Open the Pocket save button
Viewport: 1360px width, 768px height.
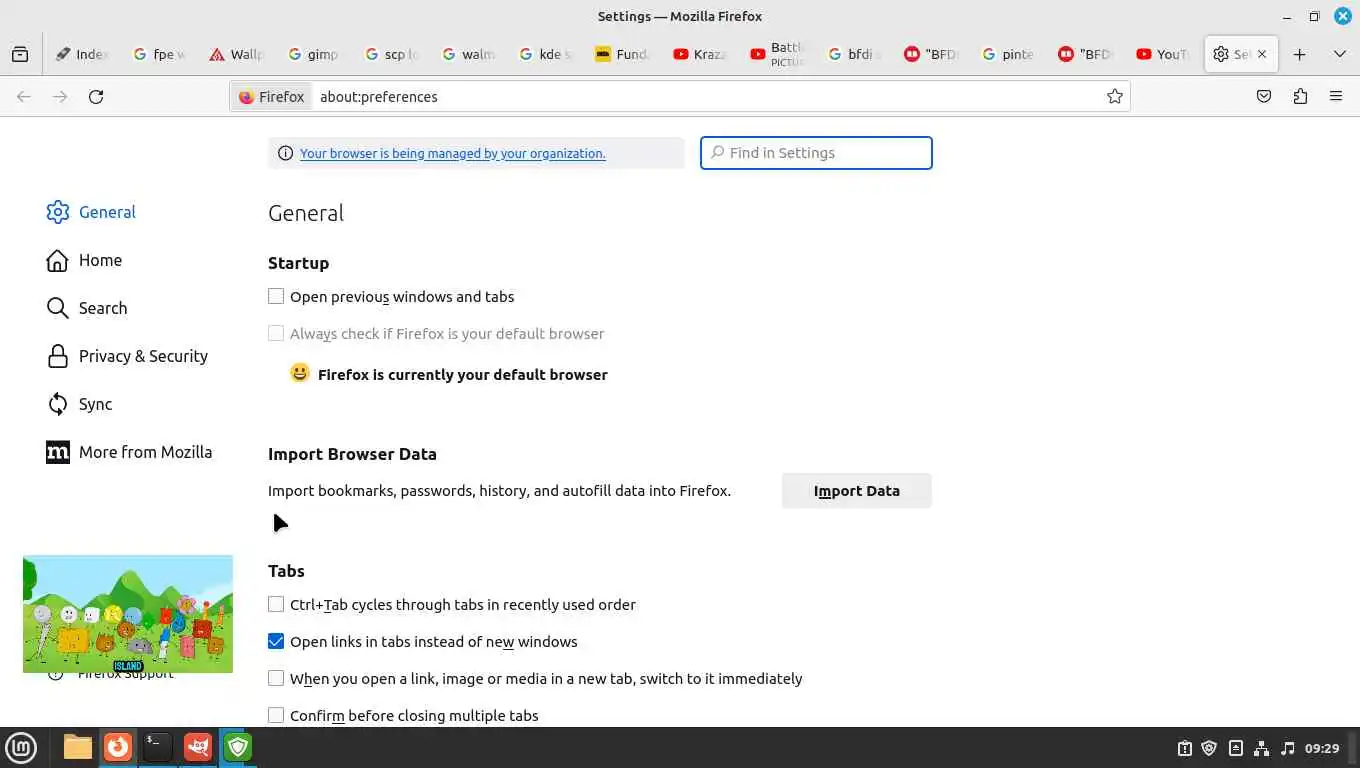coord(1264,97)
